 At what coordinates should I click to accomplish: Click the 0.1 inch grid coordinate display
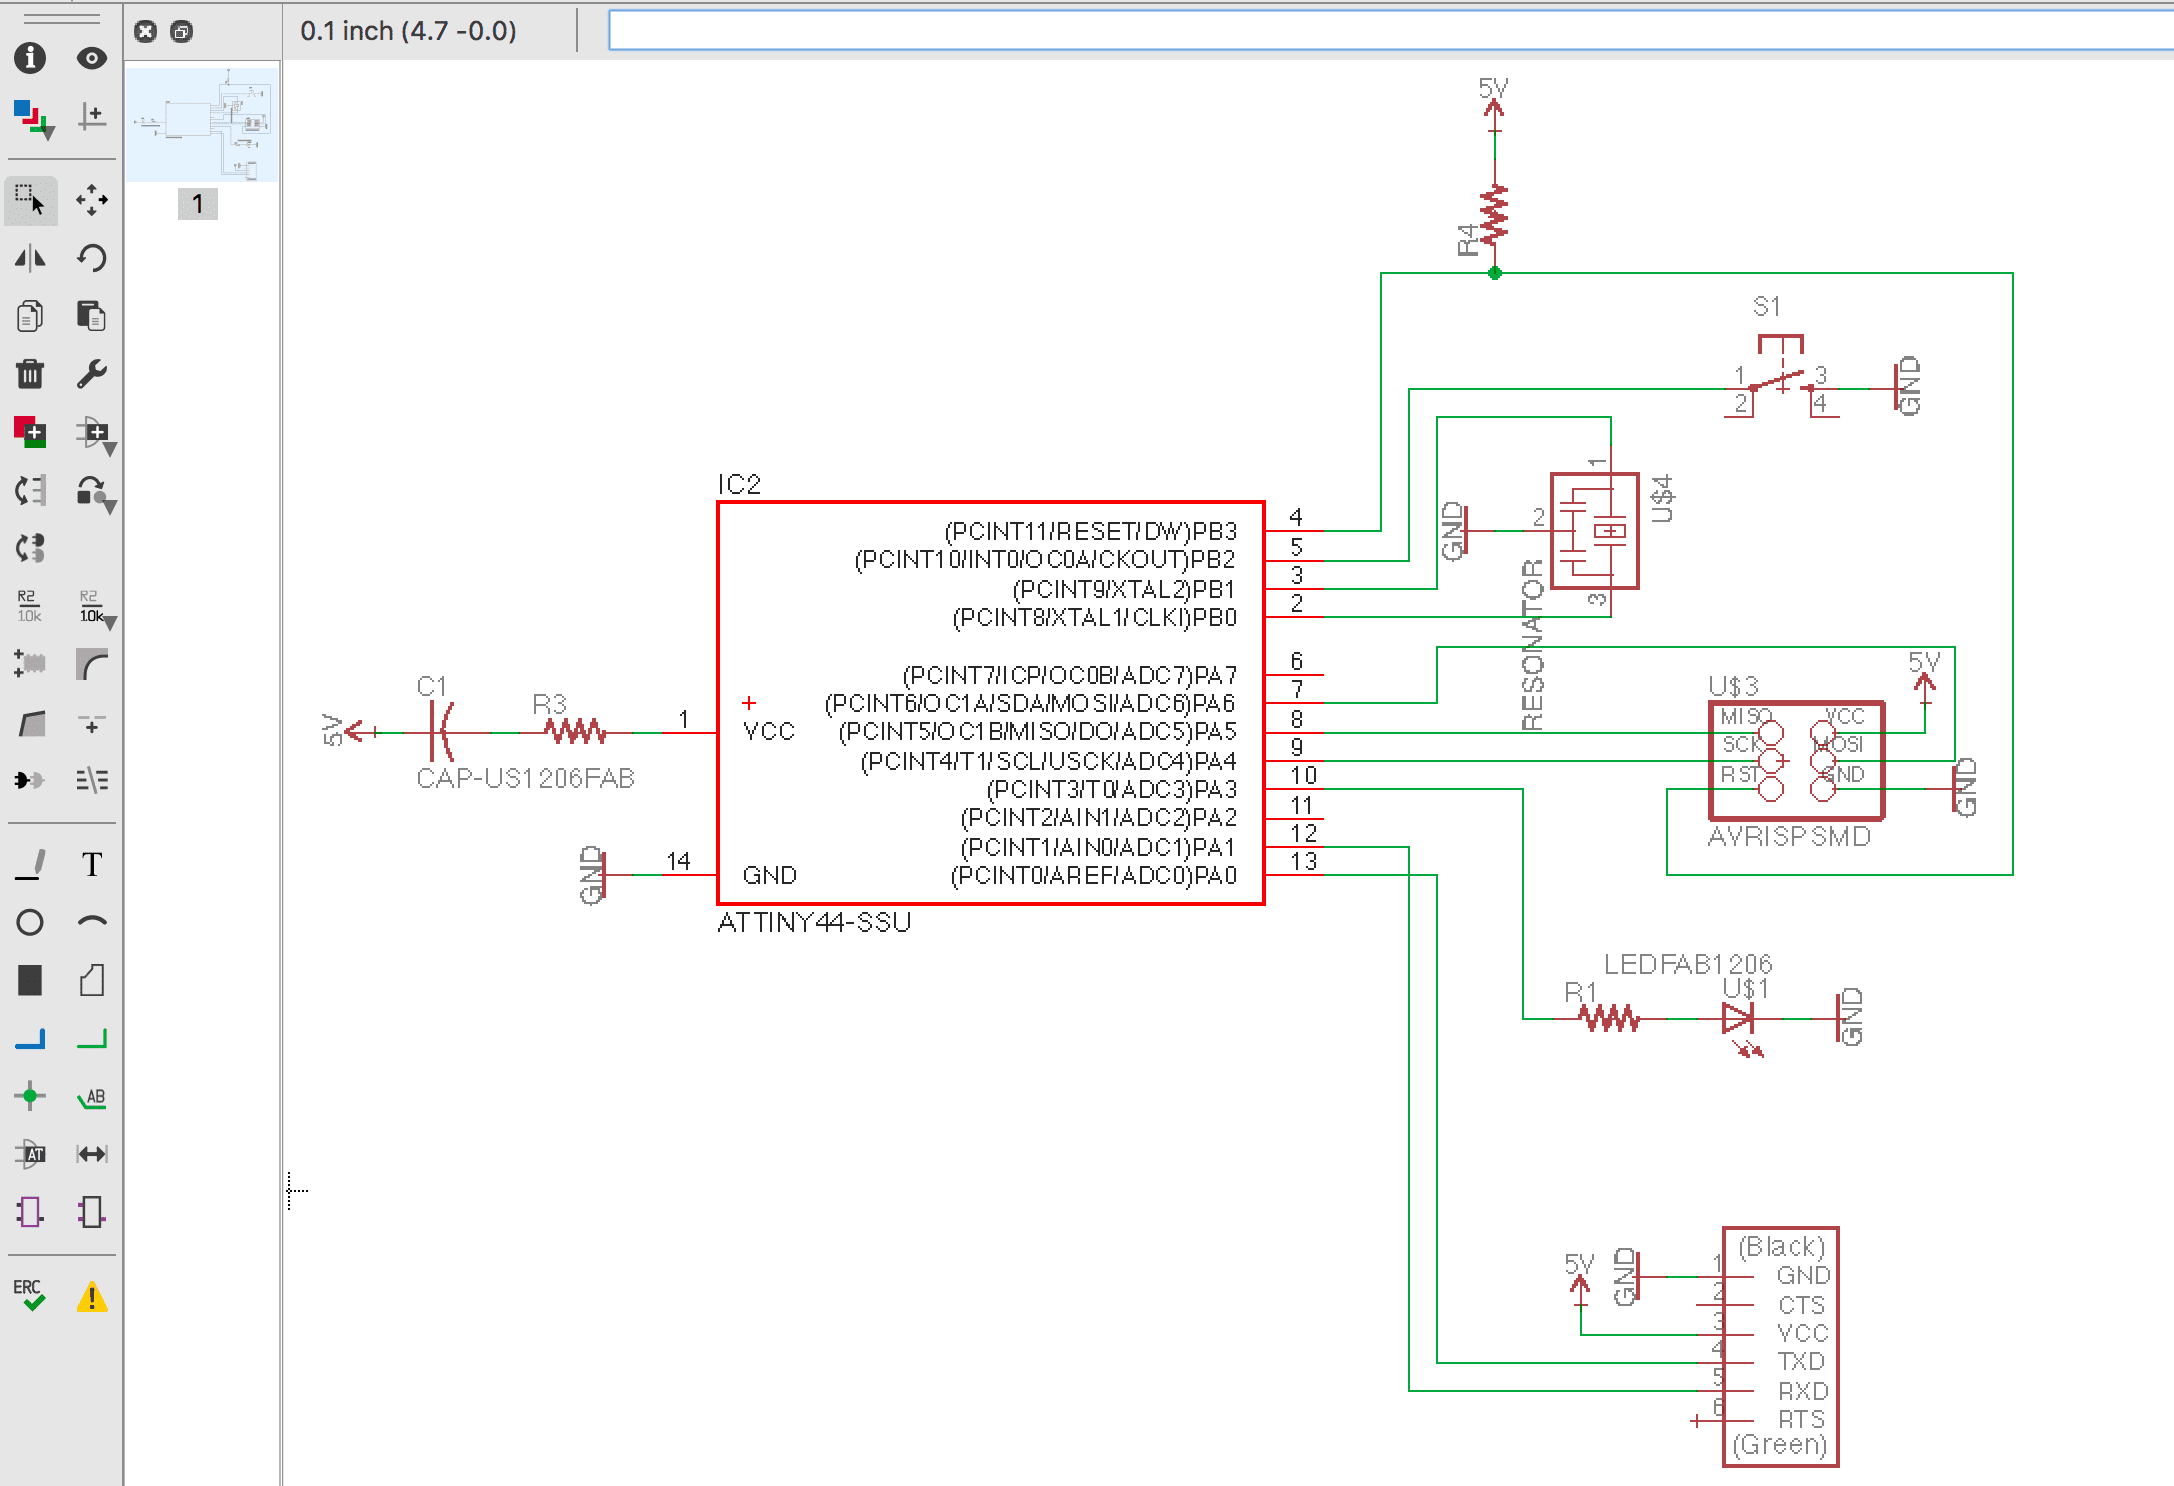point(408,31)
